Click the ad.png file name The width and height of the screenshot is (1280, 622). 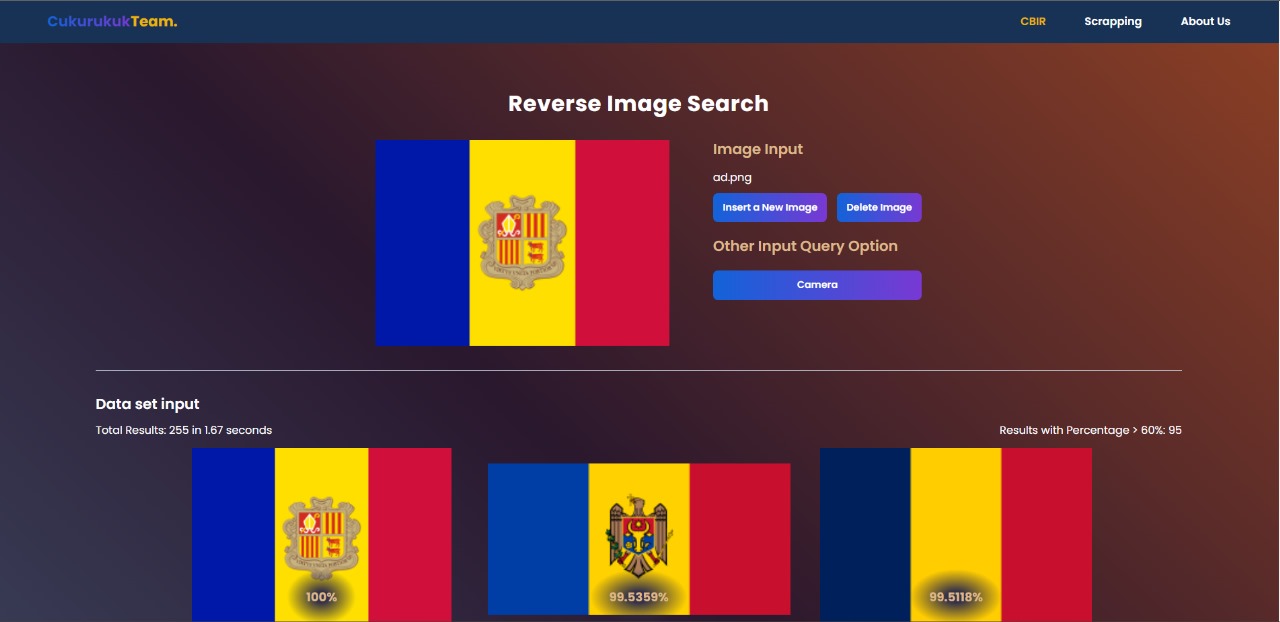[x=732, y=177]
